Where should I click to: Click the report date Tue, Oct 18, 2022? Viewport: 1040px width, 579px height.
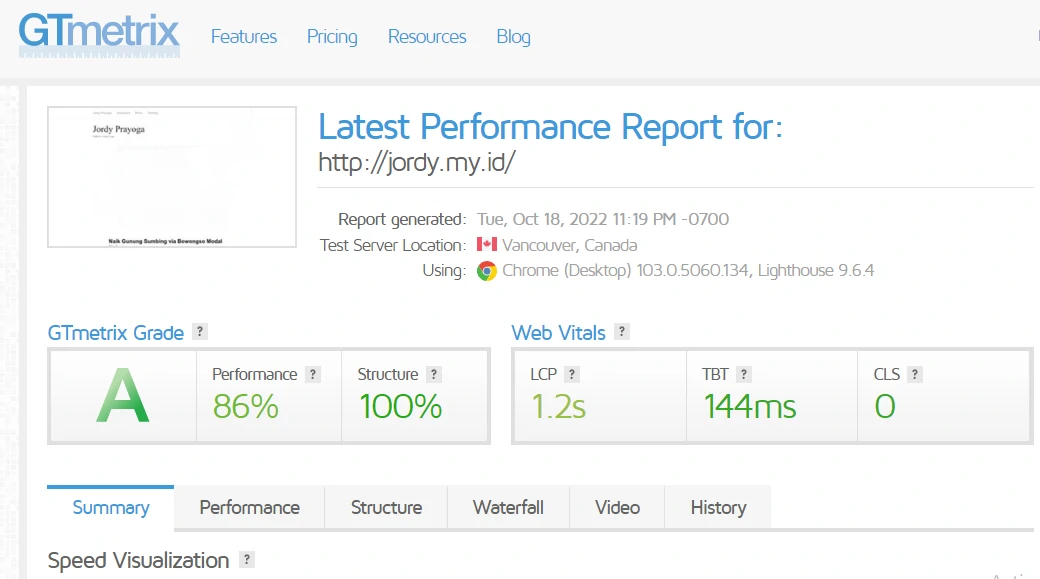tap(603, 220)
